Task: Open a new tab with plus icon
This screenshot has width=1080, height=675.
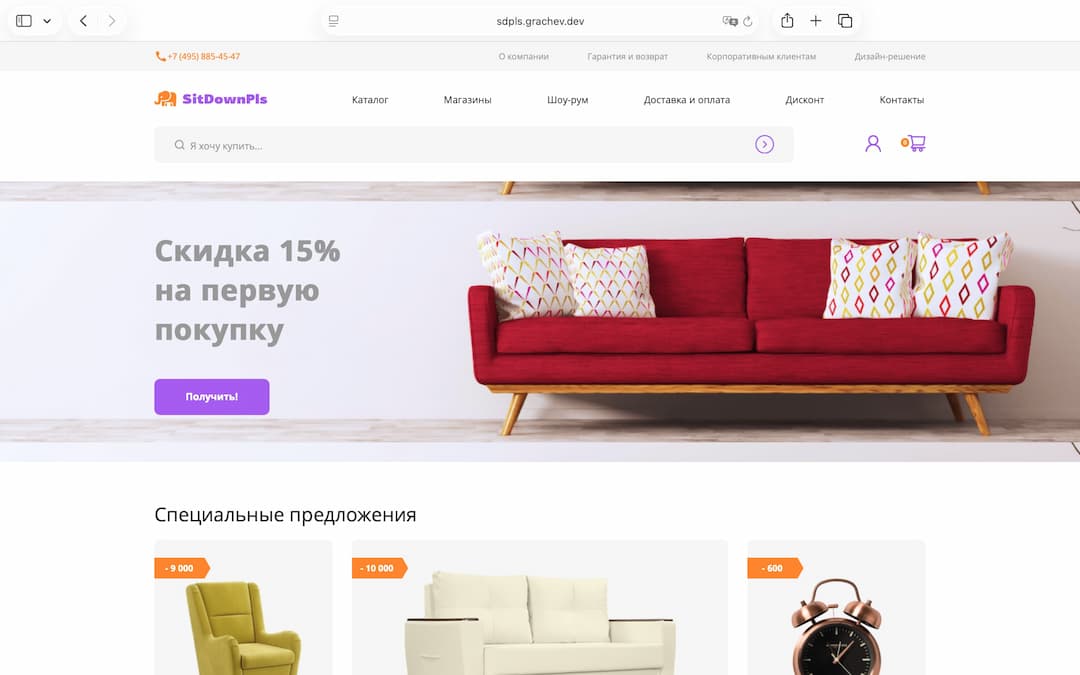Action: (x=816, y=21)
